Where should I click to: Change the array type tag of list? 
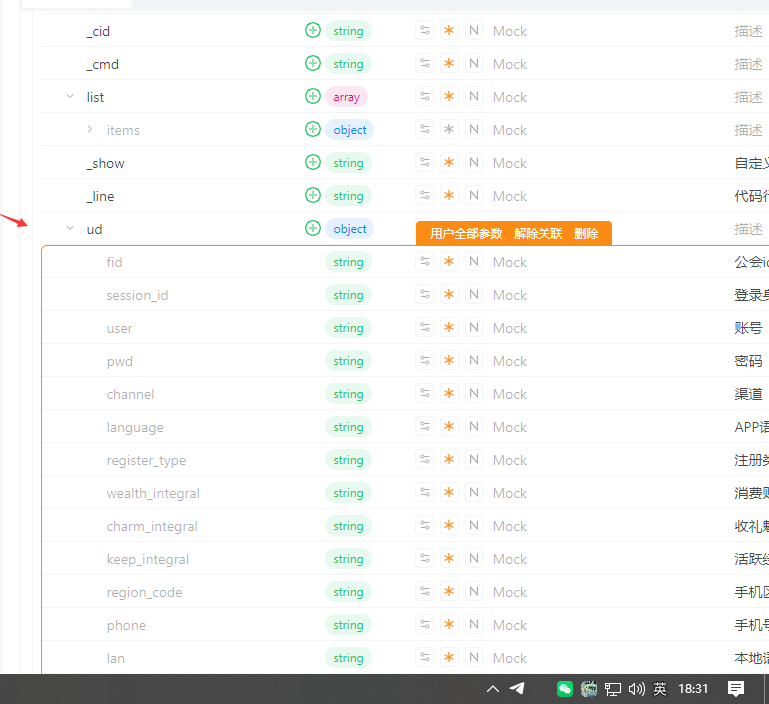346,97
